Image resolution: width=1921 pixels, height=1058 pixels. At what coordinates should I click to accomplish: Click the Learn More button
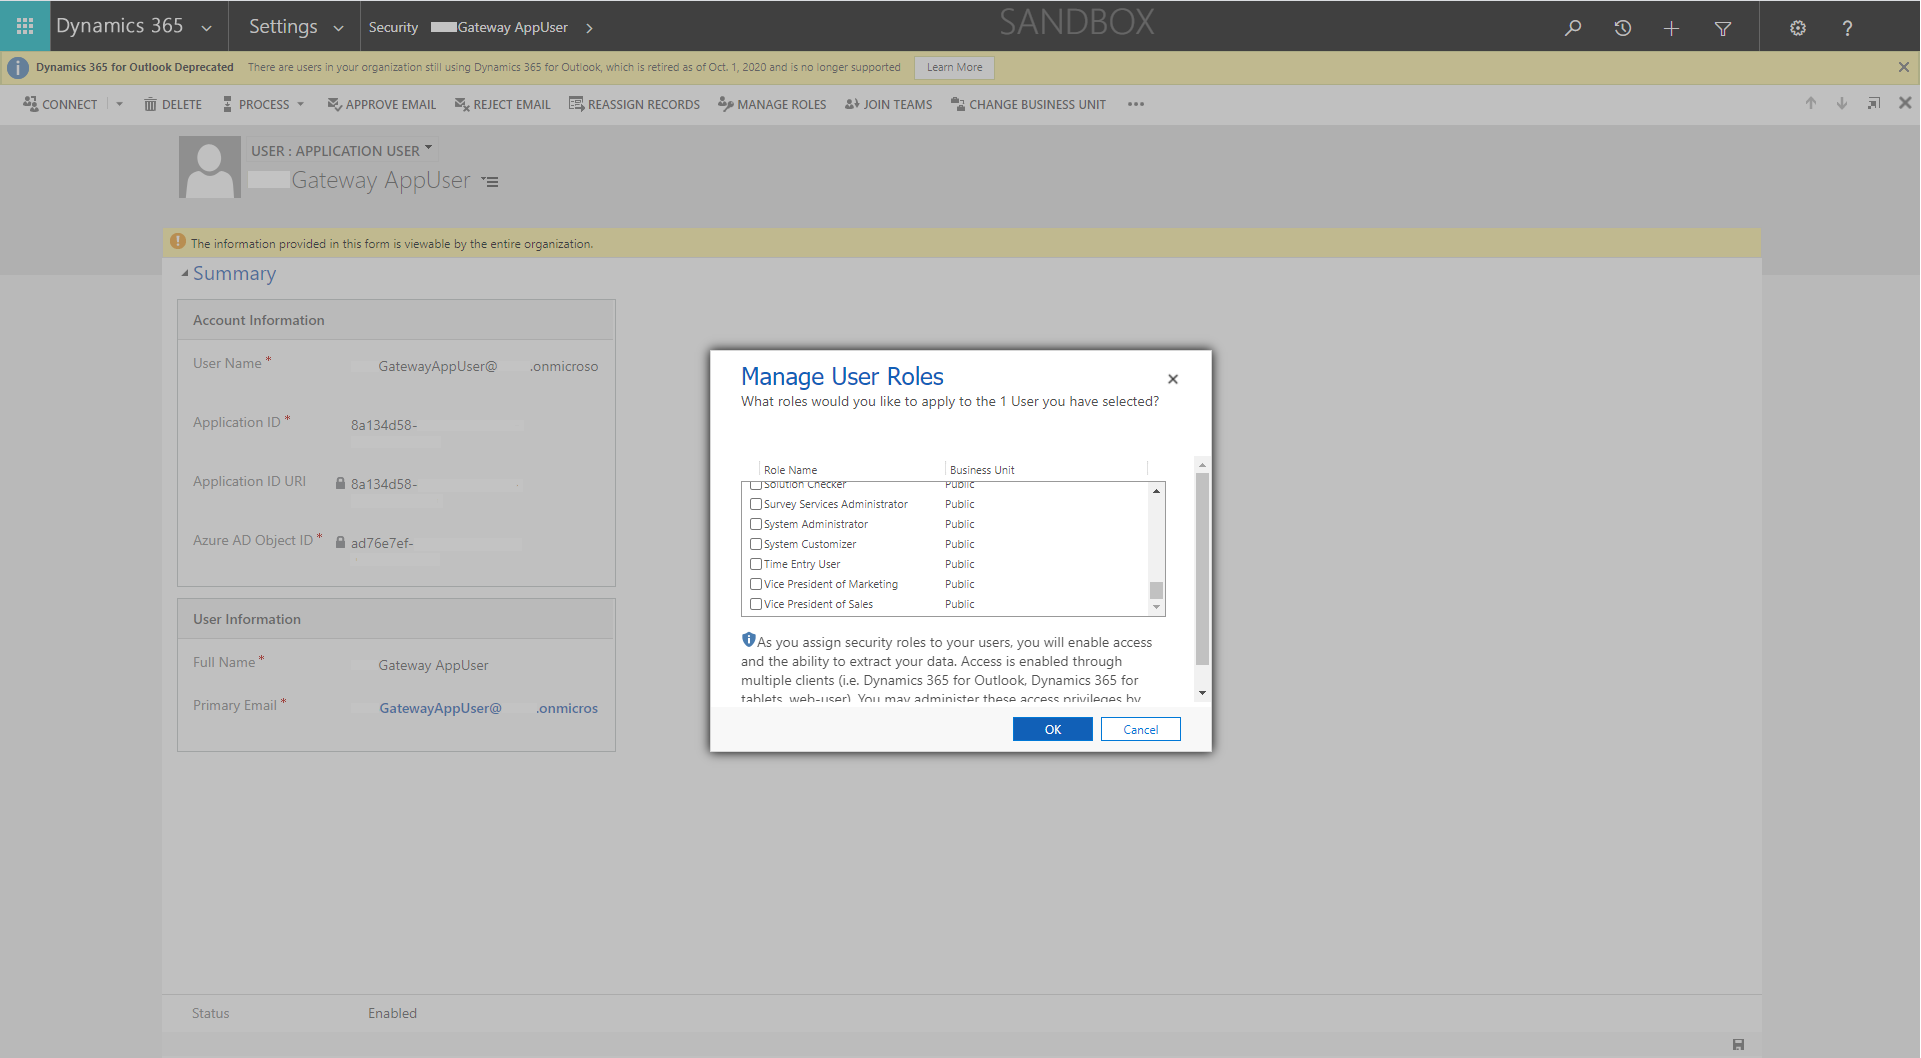coord(954,68)
